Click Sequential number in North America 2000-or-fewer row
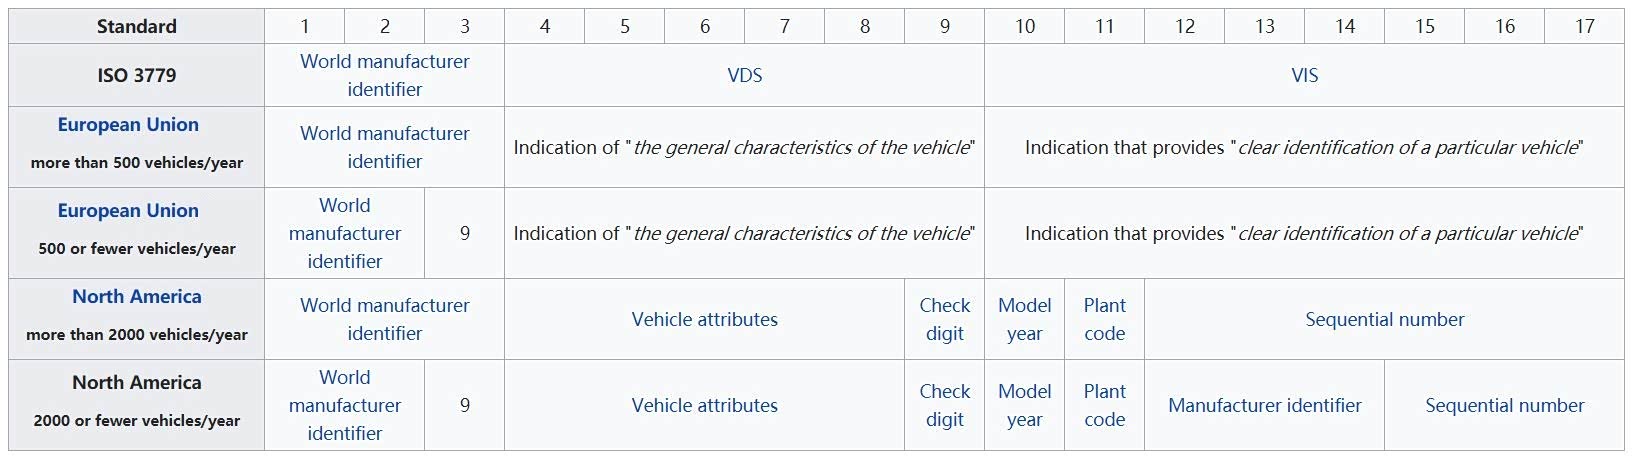This screenshot has height=460, width=1633. (1504, 405)
